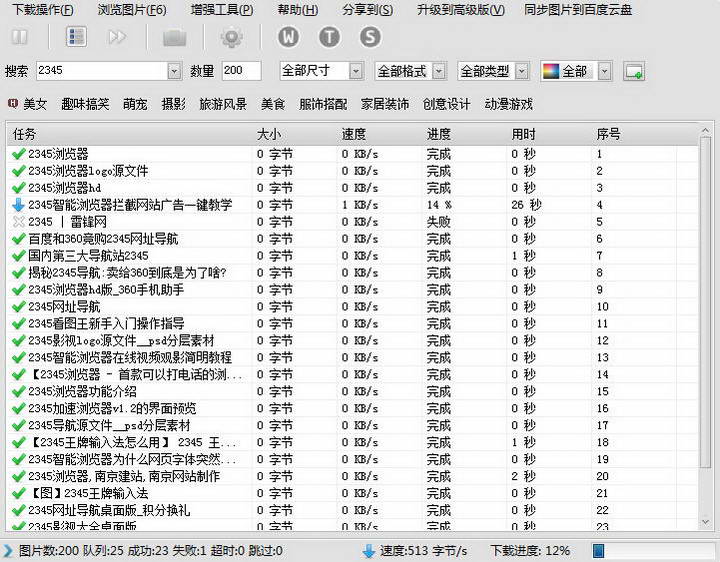720x562 pixels.
Task: Click the 旅游风景 category link
Action: click(x=223, y=104)
